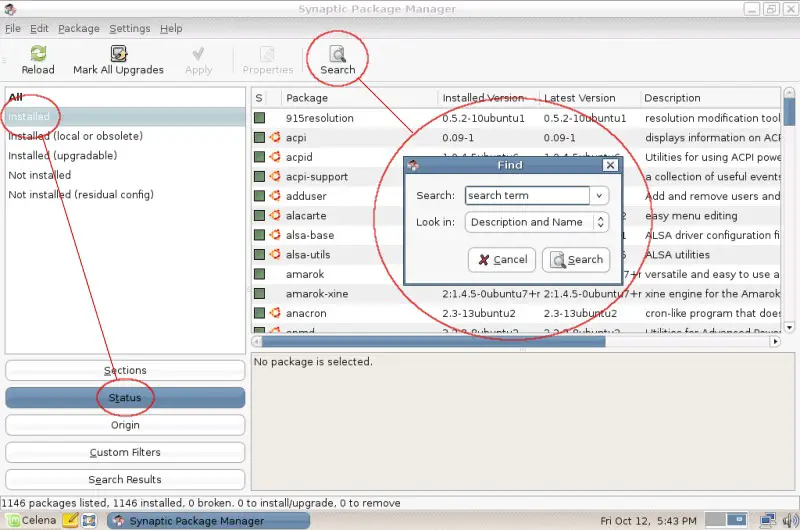Screen dimensions: 800x530
Task: Click Synaptic Package Manager taskbar button
Action: [209, 520]
